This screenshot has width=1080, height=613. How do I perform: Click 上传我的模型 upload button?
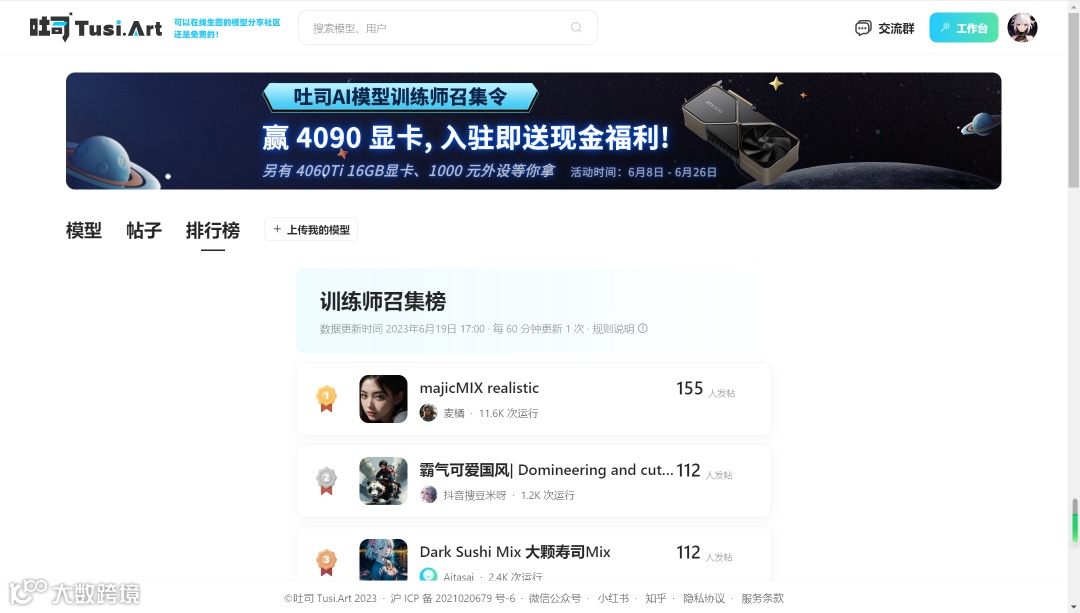click(x=311, y=229)
